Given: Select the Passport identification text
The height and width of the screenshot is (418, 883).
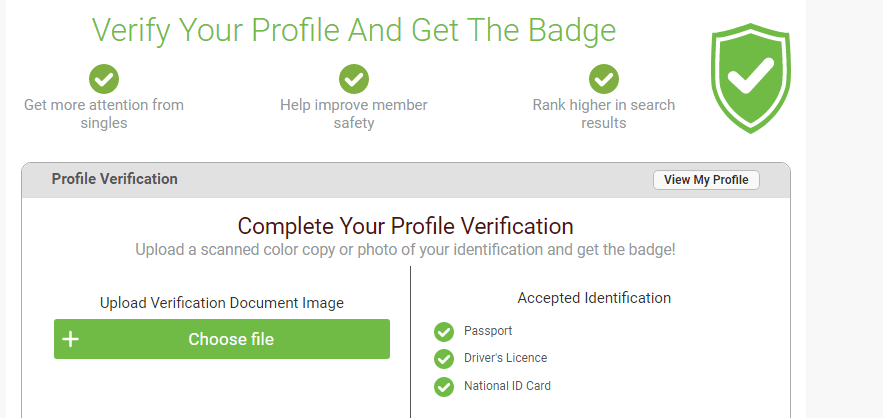Looking at the screenshot, I should [488, 331].
